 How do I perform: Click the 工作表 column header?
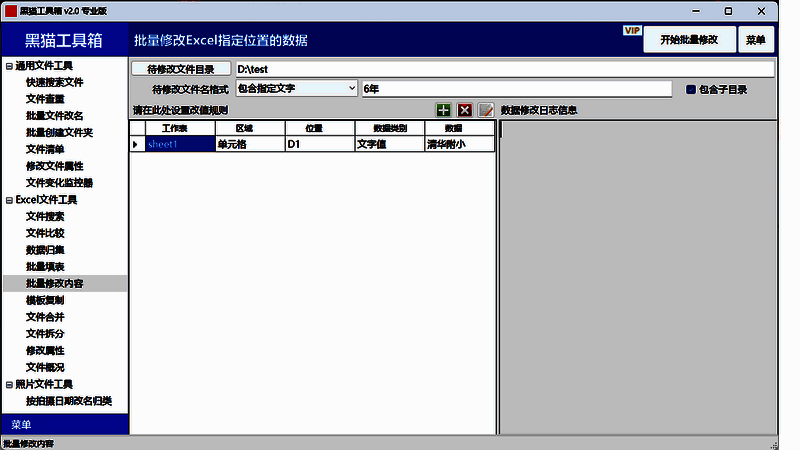coord(180,129)
